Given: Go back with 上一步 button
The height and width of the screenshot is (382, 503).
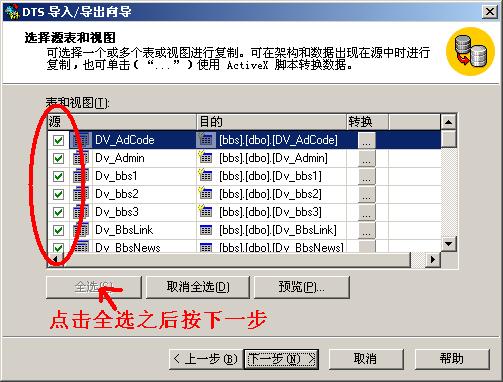Looking at the screenshot, I should point(206,359).
